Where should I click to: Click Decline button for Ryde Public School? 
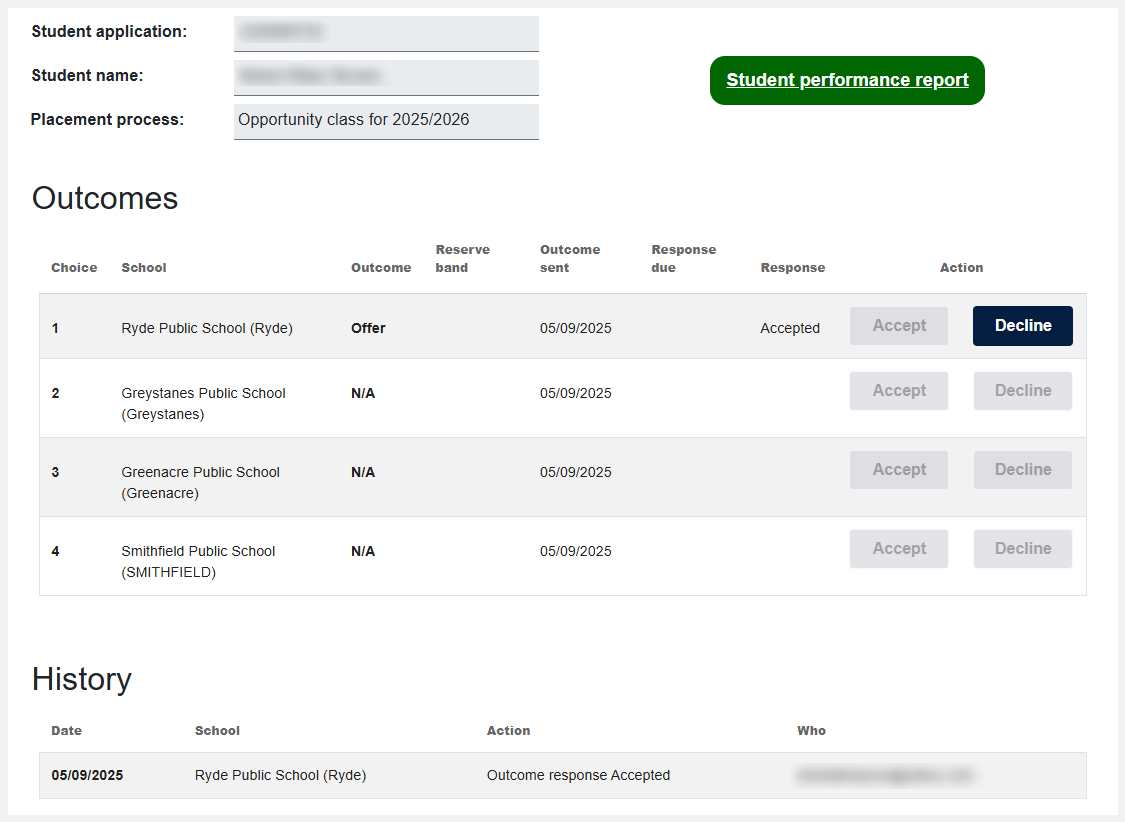click(x=1022, y=326)
